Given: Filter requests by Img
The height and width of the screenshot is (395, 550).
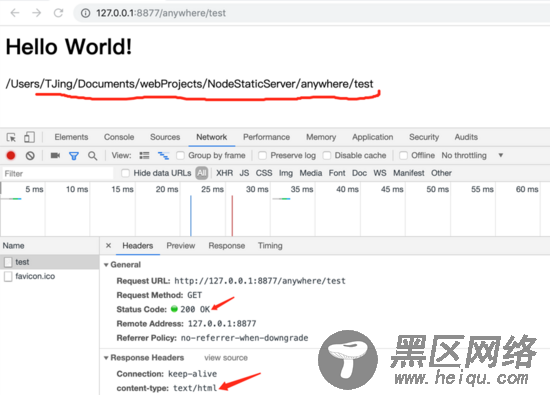Looking at the screenshot, I should click(x=286, y=173).
